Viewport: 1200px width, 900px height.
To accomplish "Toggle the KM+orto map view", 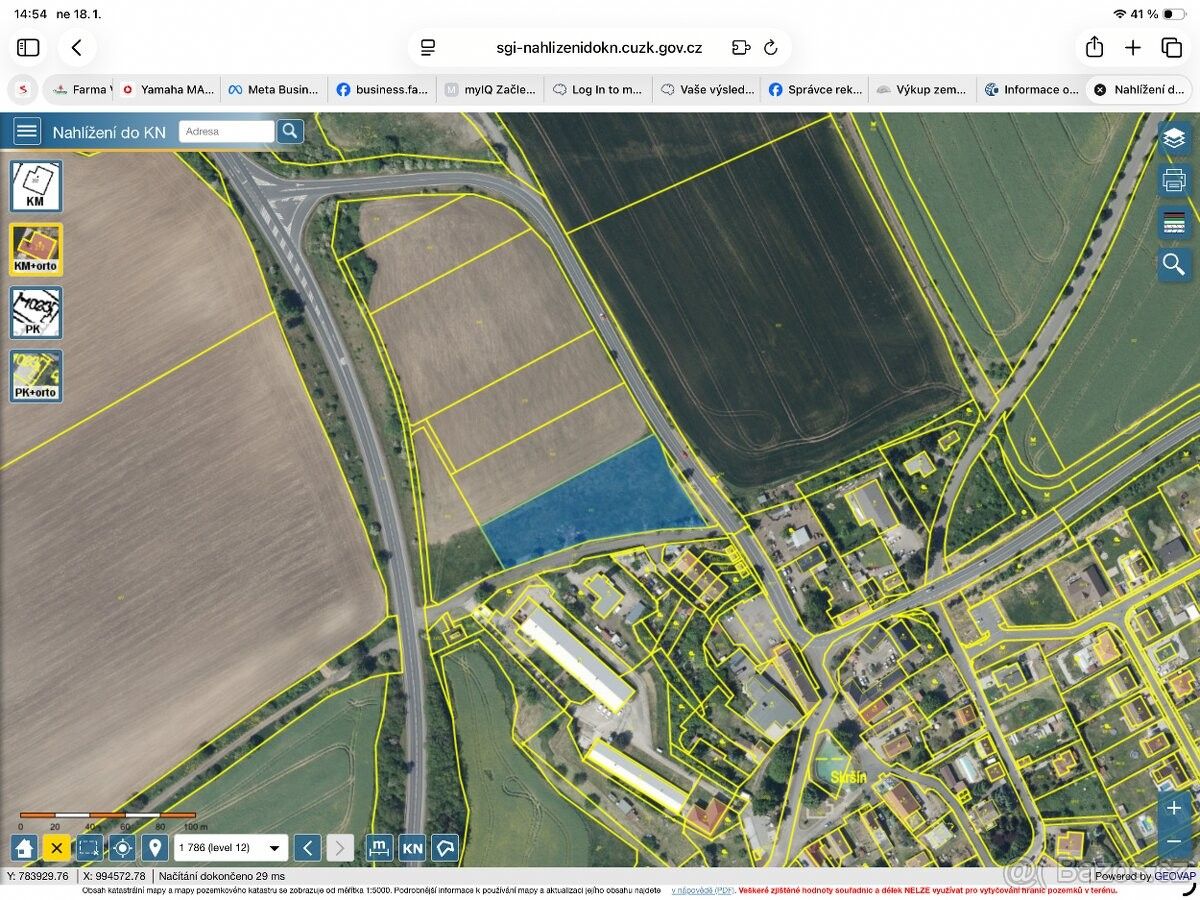I will [x=36, y=249].
